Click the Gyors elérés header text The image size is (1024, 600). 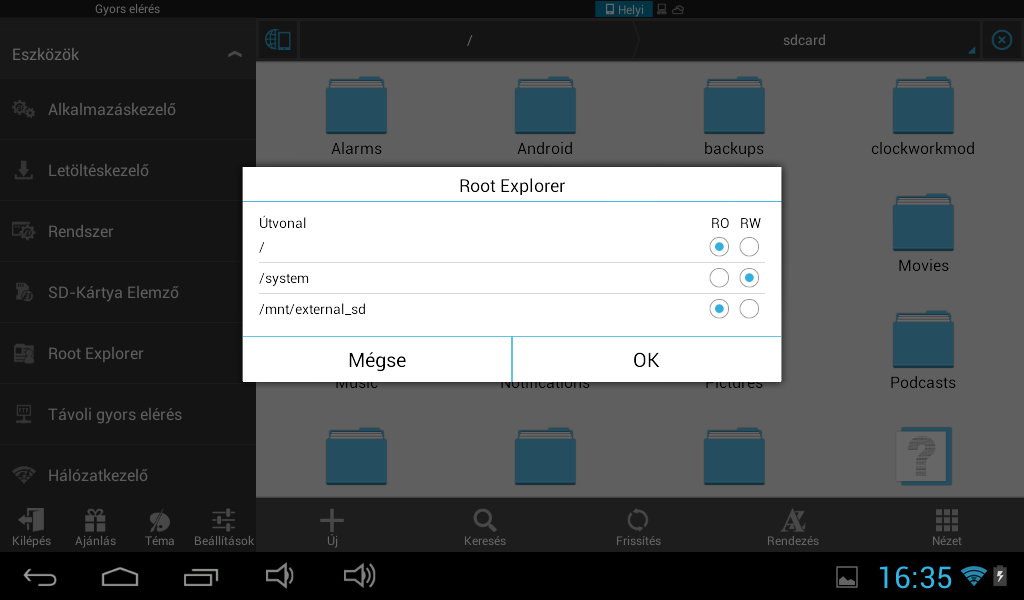tap(127, 9)
